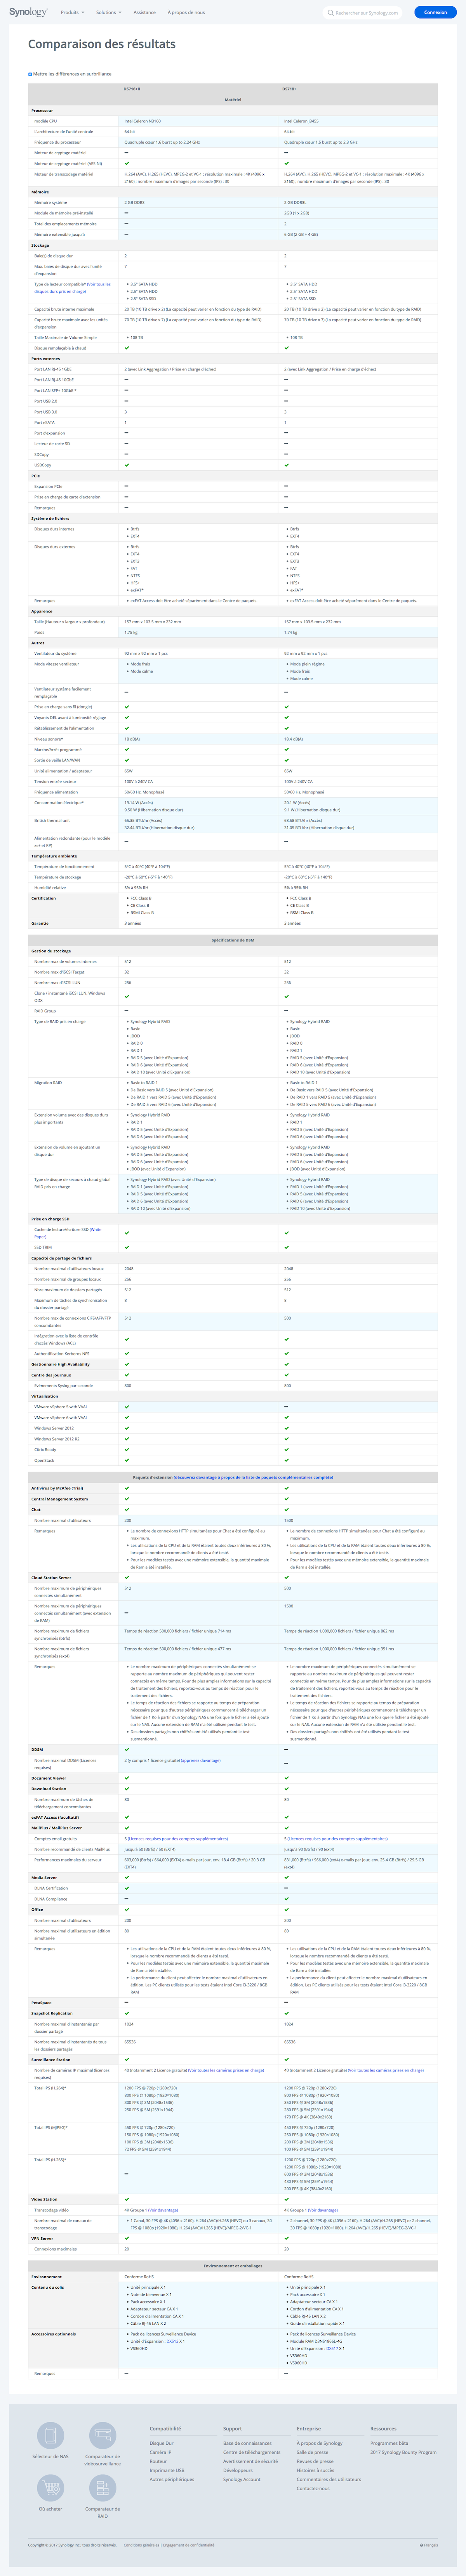
Task: Click Voir davantage in DS718+ column
Action: tap(323, 2210)
